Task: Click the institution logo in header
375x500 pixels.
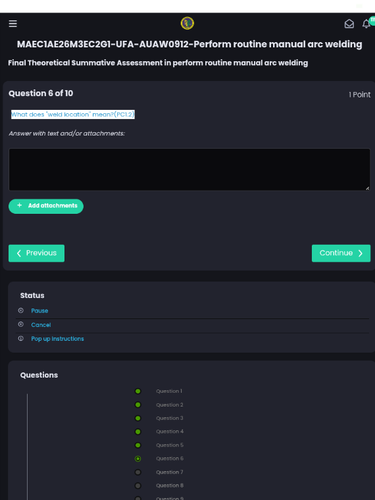Action: click(187, 23)
